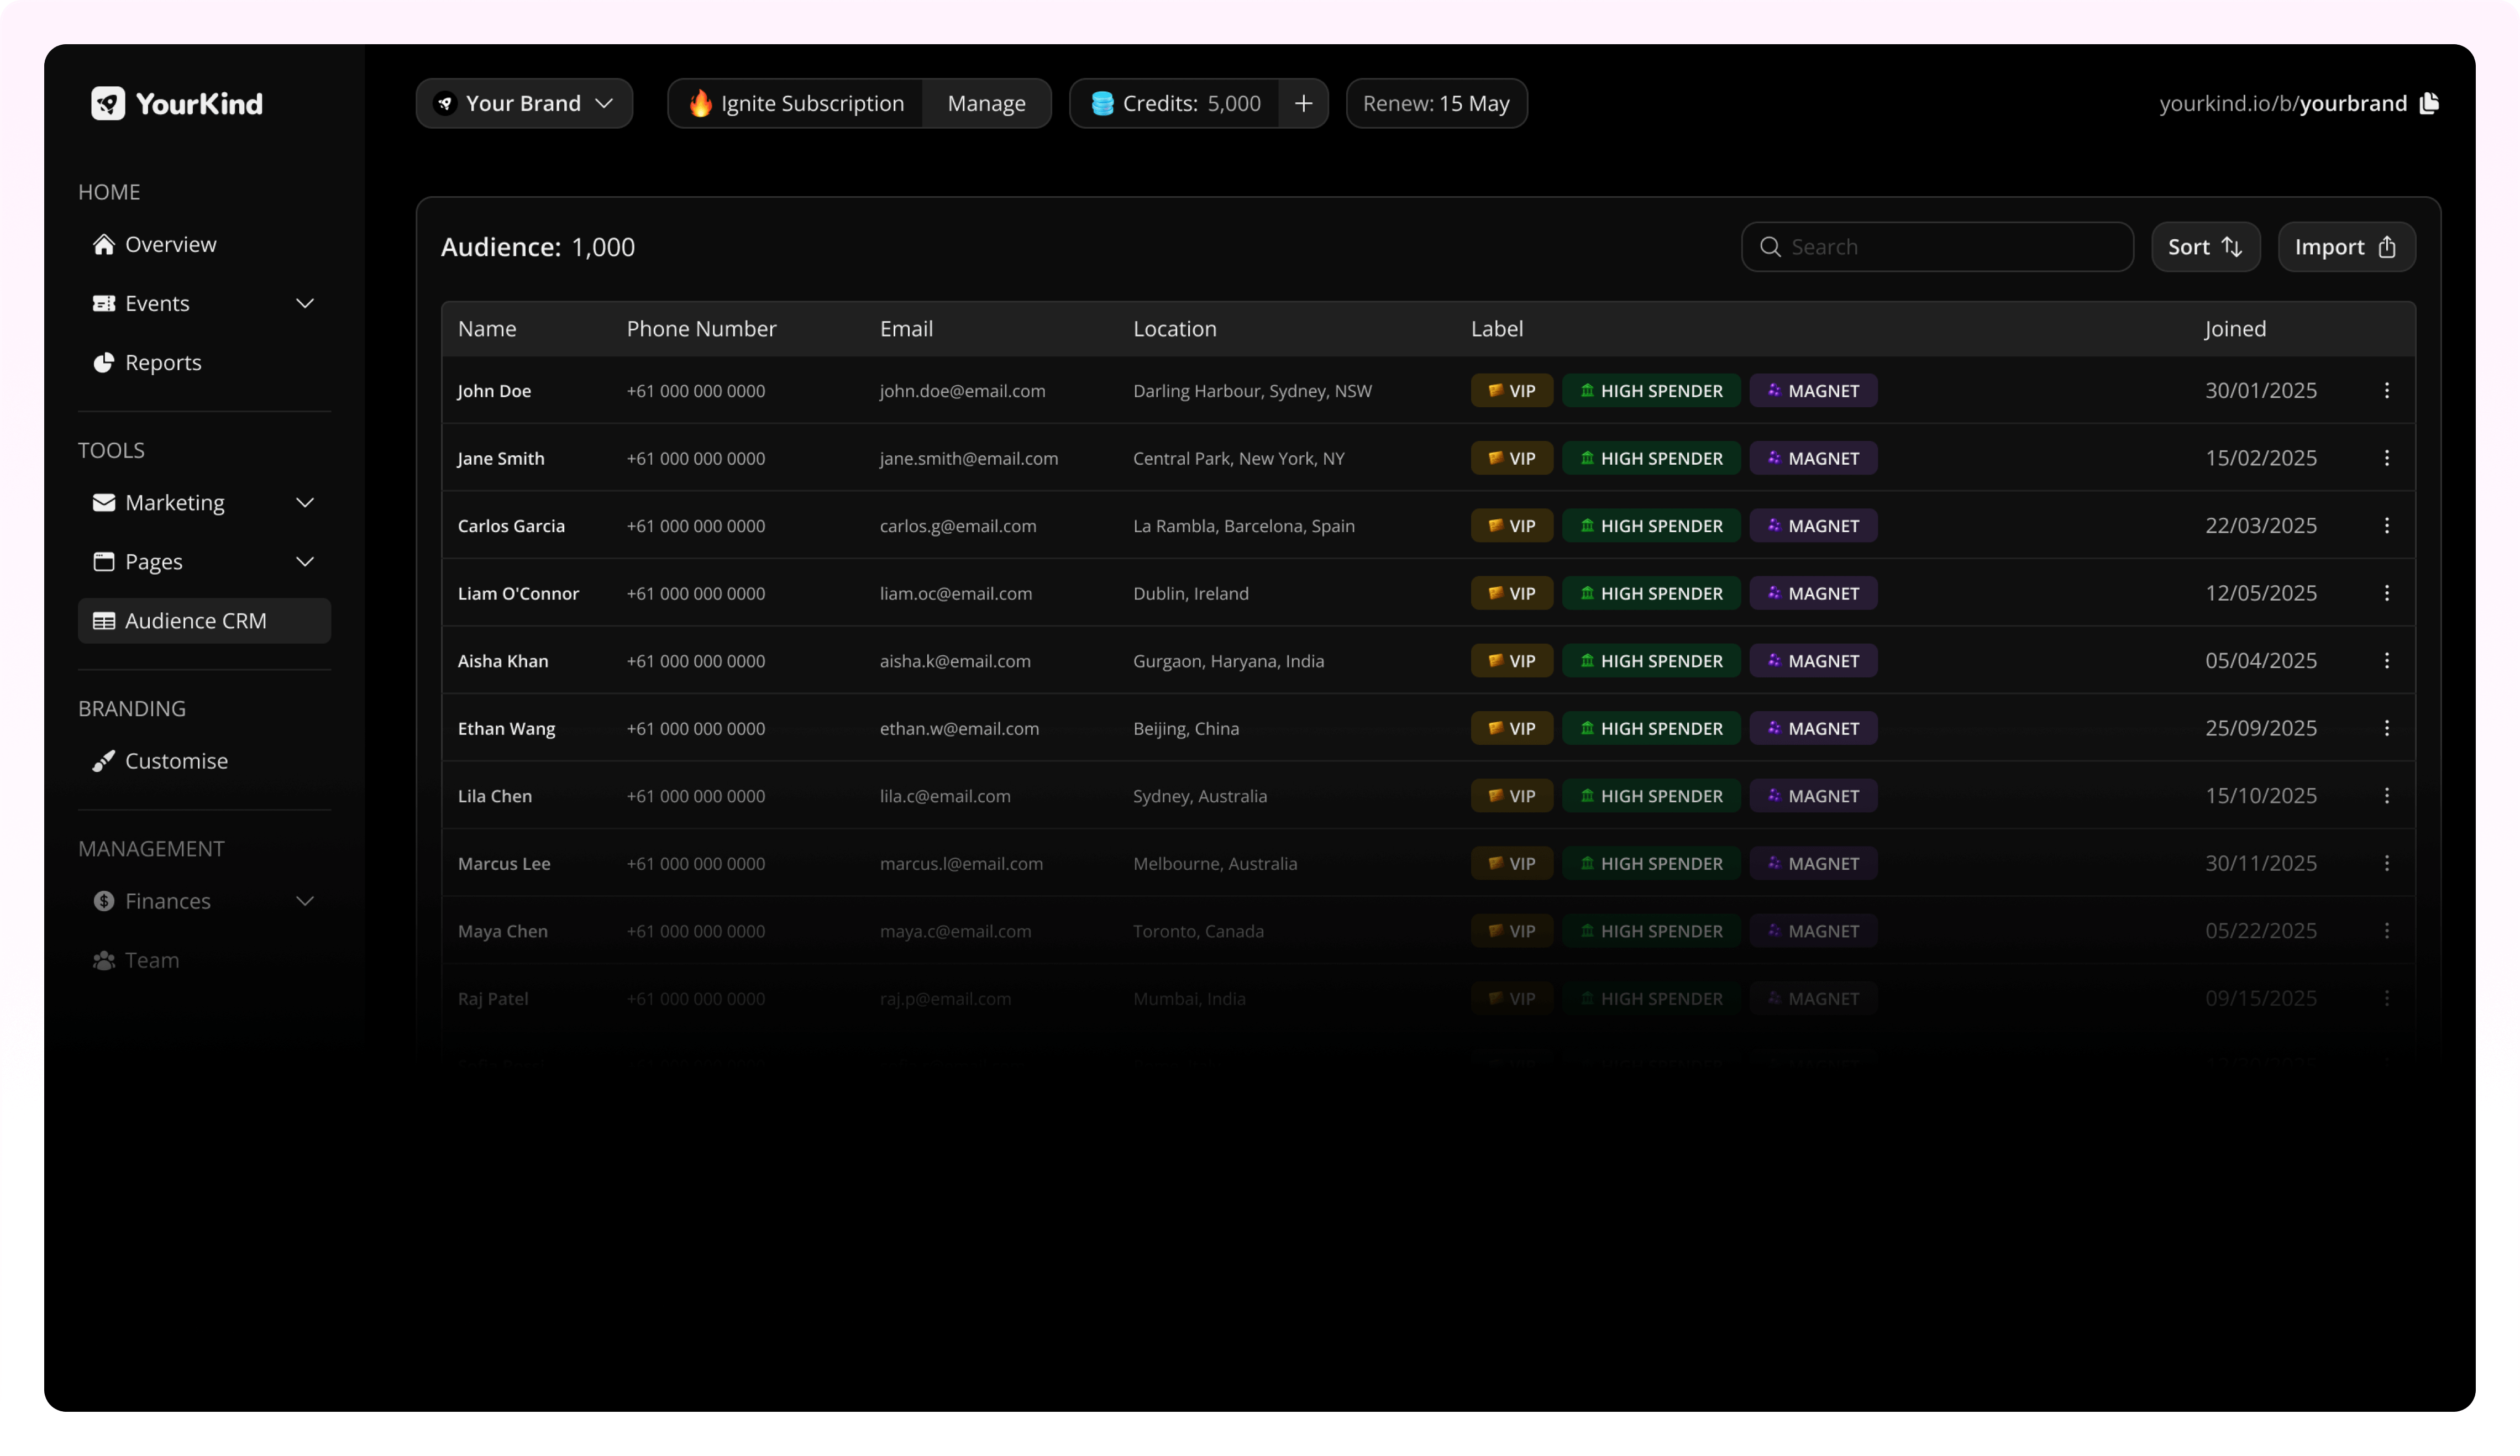Click the flame icon on Ignite Subscription
Screen dimensions: 2520x1456
[701, 103]
